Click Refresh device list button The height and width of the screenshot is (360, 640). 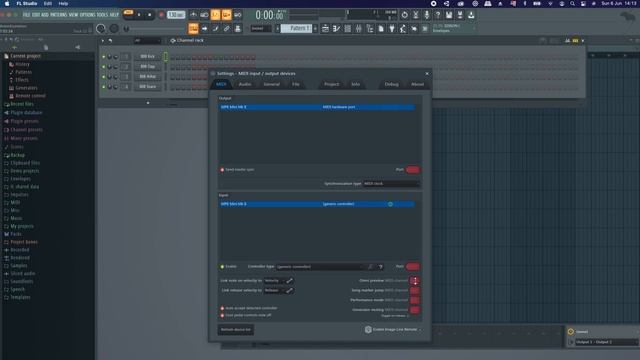click(236, 329)
